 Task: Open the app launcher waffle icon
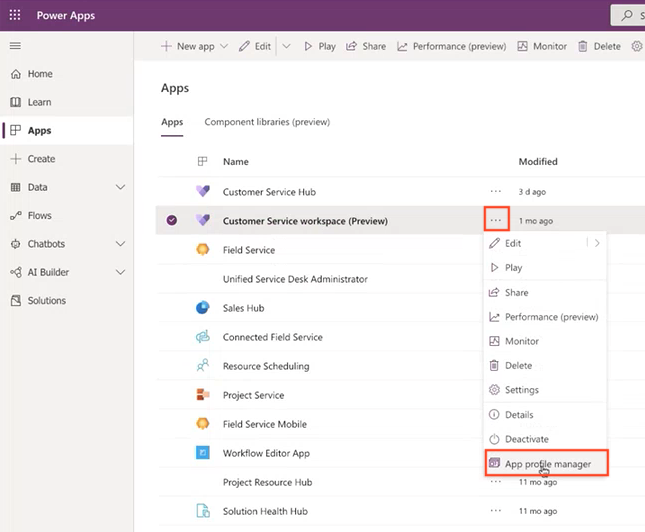[x=15, y=15]
